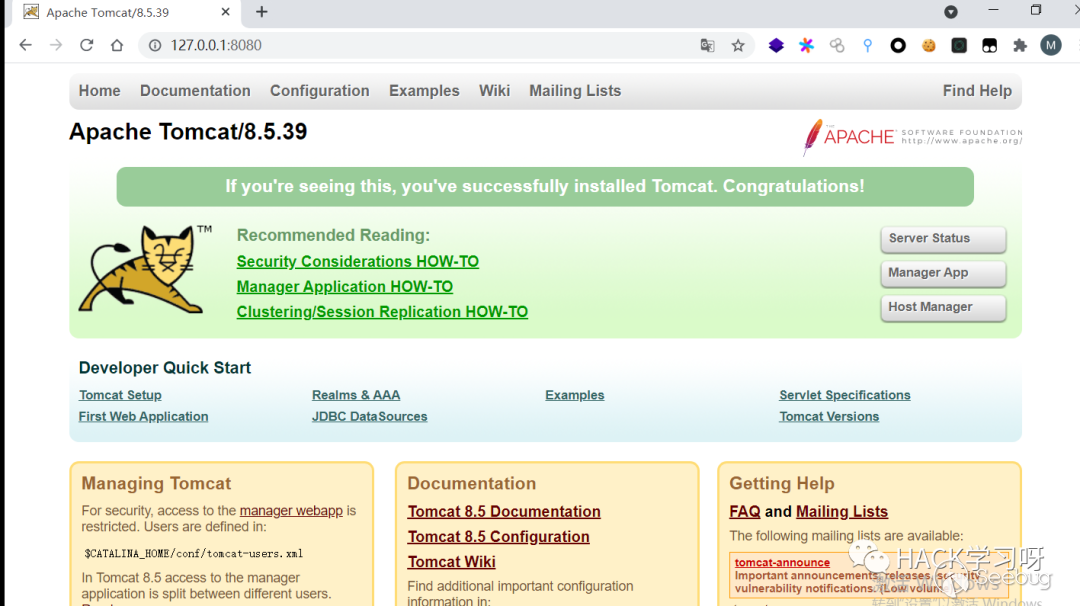Open Find Help in the nav bar
Screen dimensions: 1080x606
click(977, 91)
